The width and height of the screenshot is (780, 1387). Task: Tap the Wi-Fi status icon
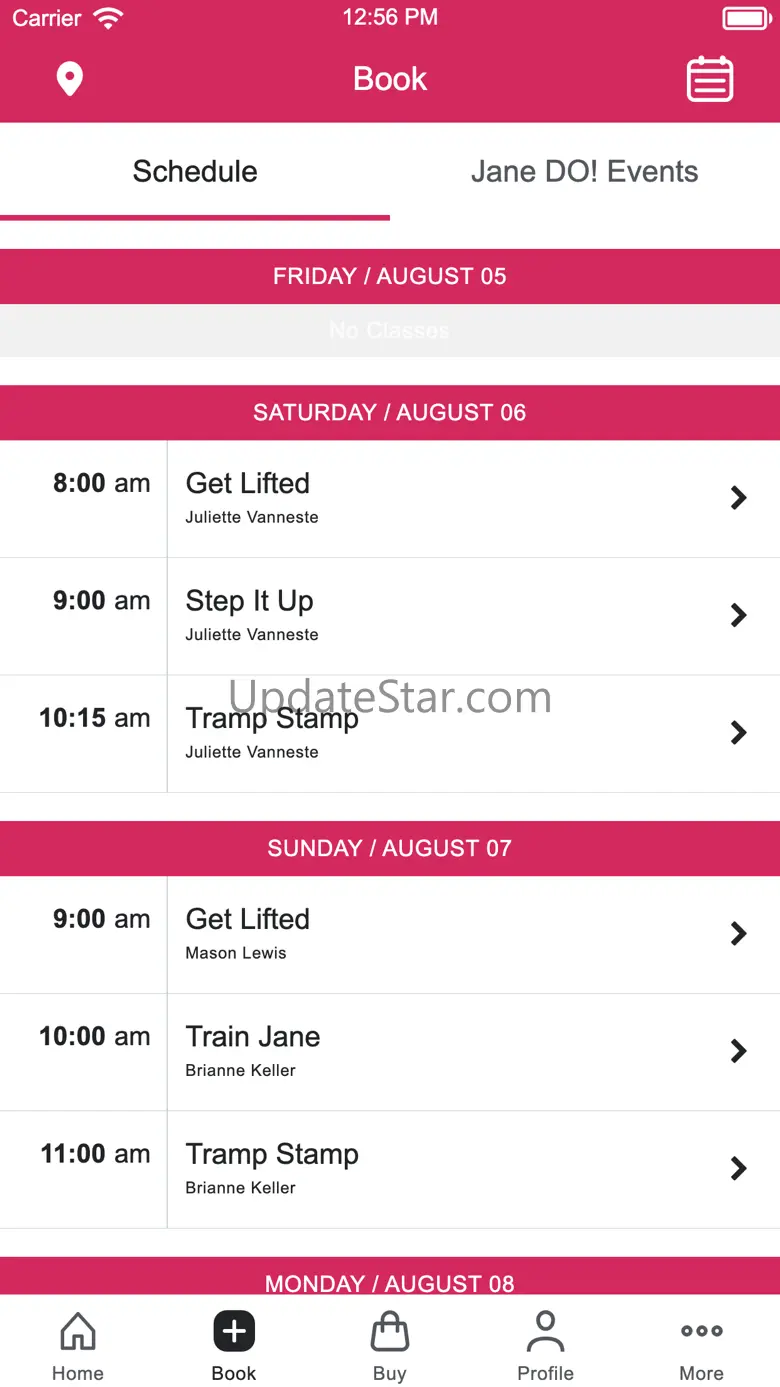107,18
